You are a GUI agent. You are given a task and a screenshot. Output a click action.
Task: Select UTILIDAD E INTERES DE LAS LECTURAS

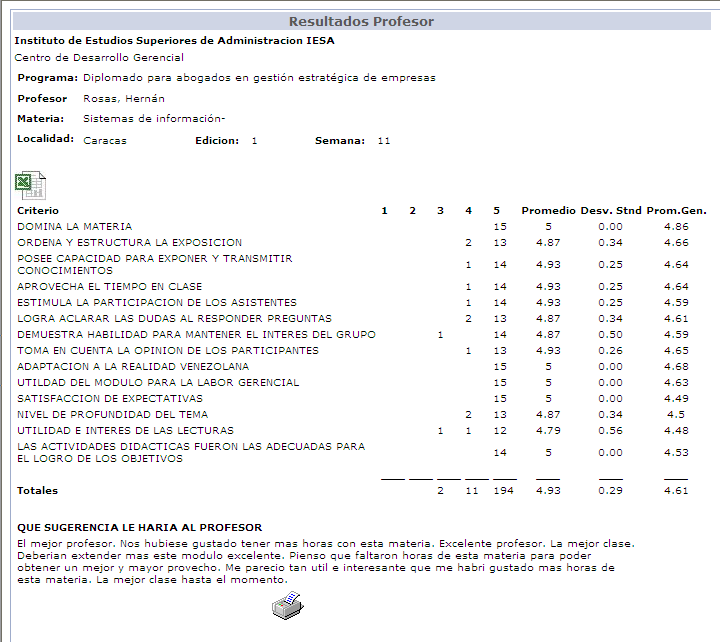pyautogui.click(x=125, y=431)
